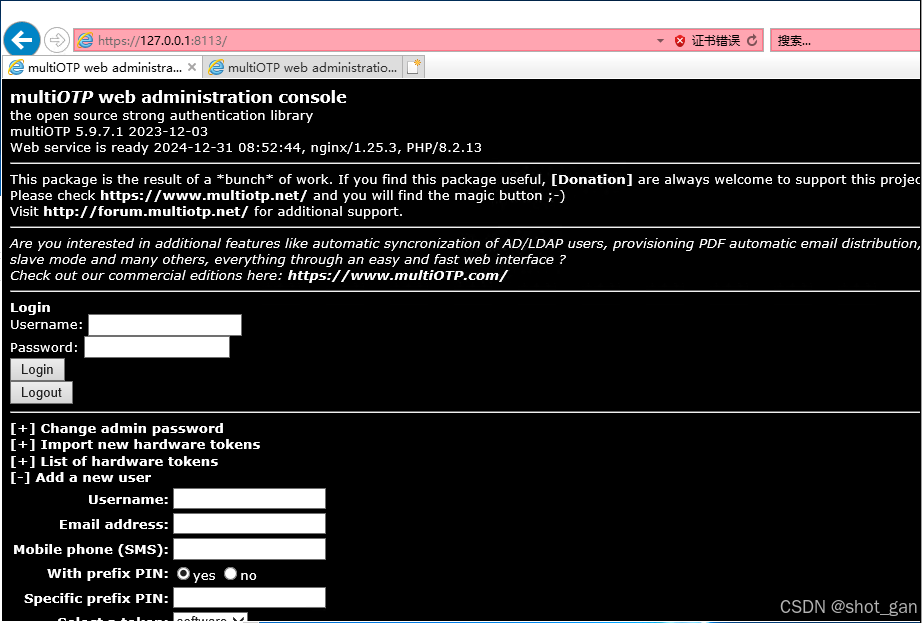Click the new user Username field
The height and width of the screenshot is (623, 922).
point(249,499)
